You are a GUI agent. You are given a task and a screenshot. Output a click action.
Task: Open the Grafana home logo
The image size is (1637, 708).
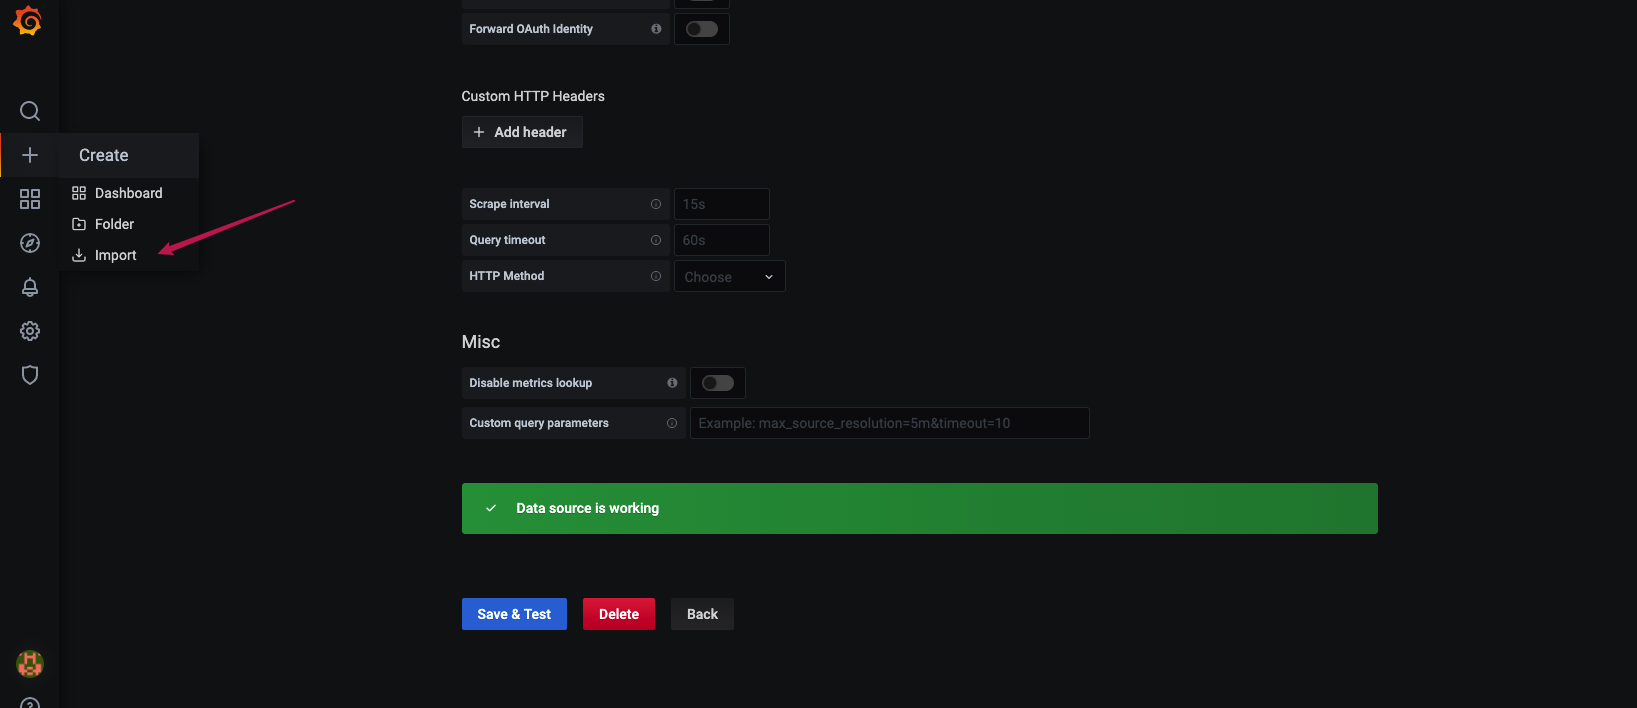coord(28,21)
